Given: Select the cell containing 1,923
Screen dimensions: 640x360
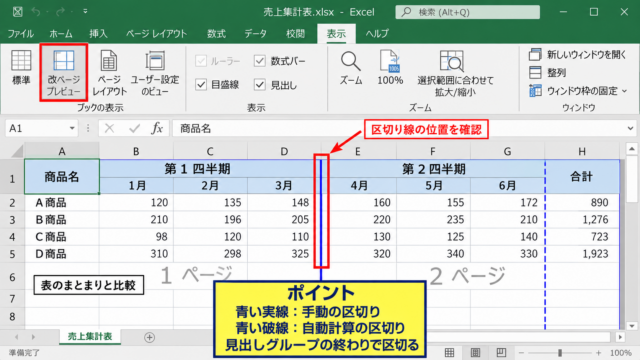Looking at the screenshot, I should (582, 254).
